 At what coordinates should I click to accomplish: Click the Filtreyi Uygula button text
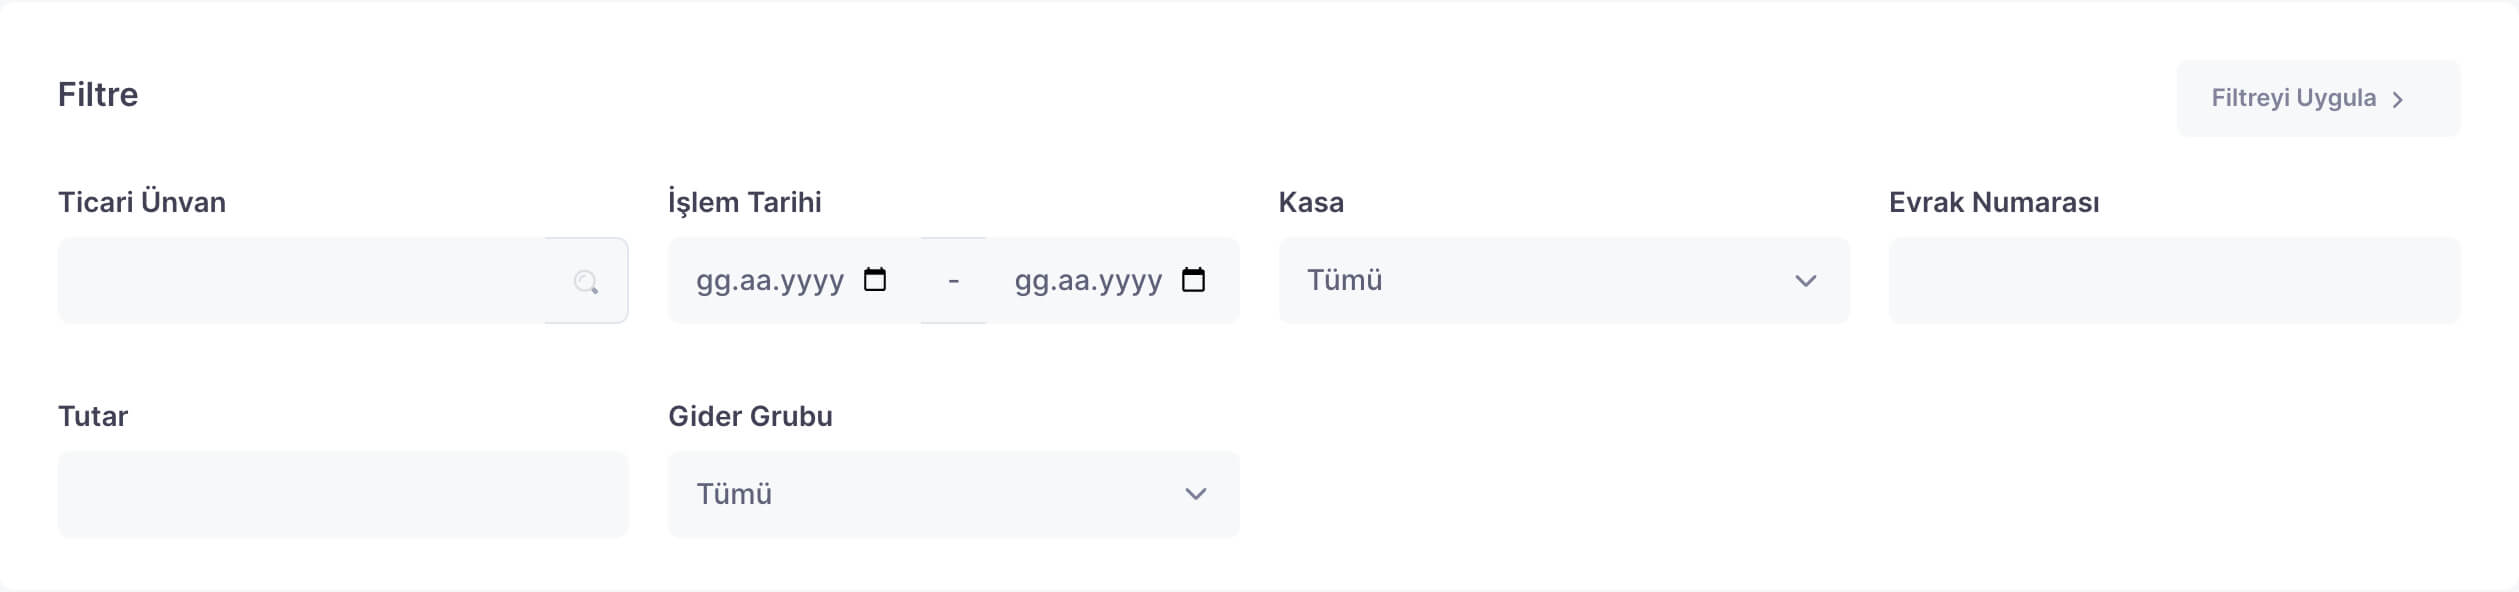(x=2293, y=98)
